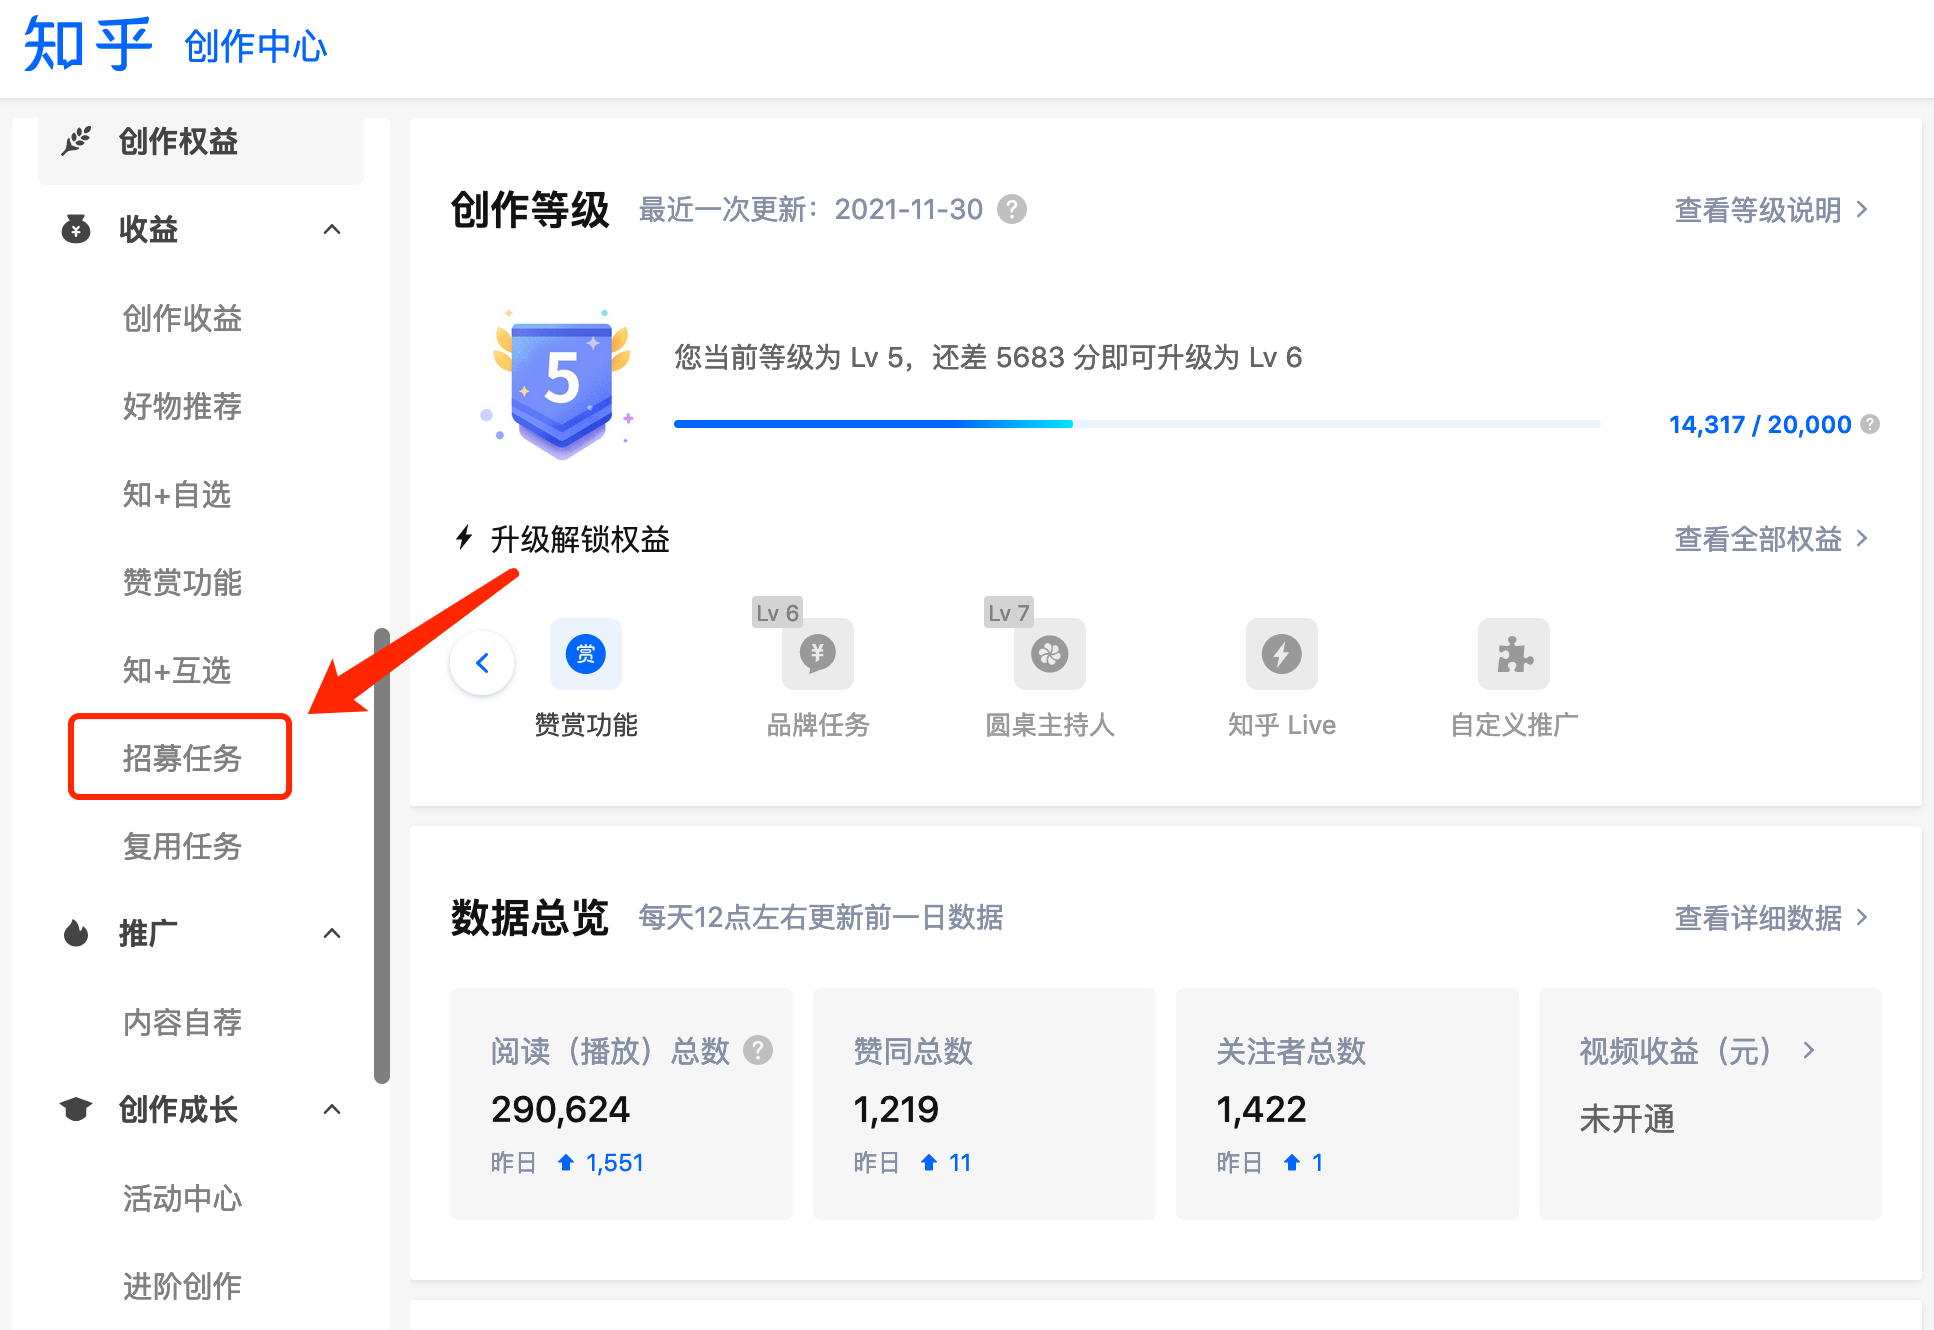Screen dimensions: 1934x1330
Task: Click the 自定义推广 puzzle icon
Action: click(x=1513, y=654)
